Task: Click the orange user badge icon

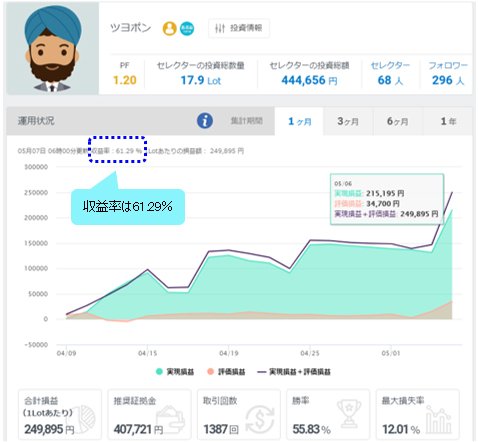Action: coord(169,28)
